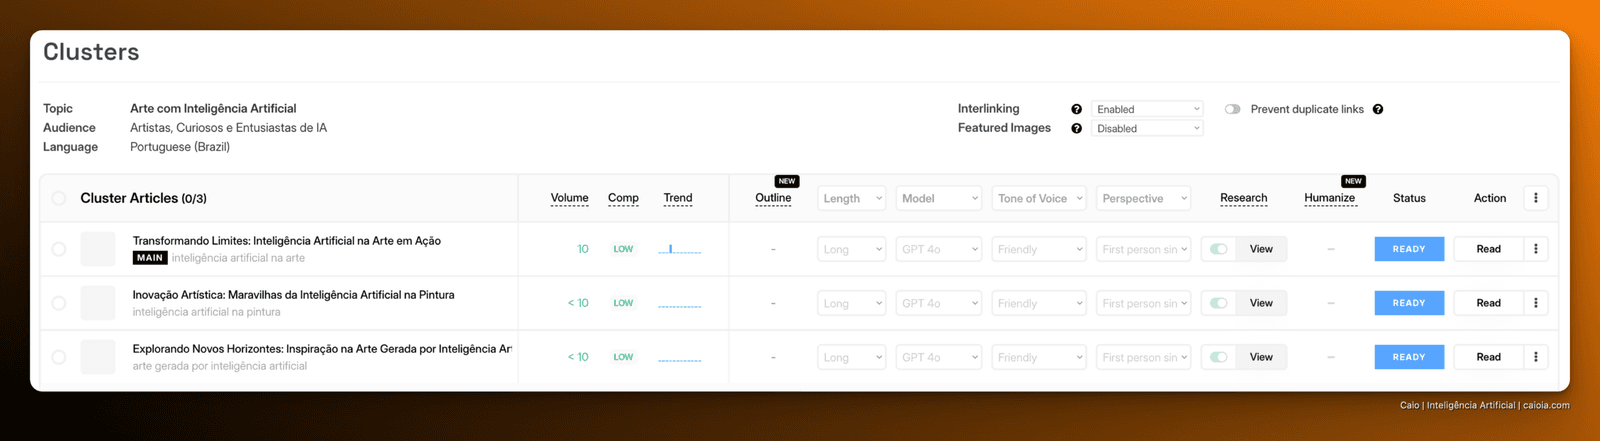Click READY status button for Transformando Limites
This screenshot has width=1600, height=441.
(1409, 249)
